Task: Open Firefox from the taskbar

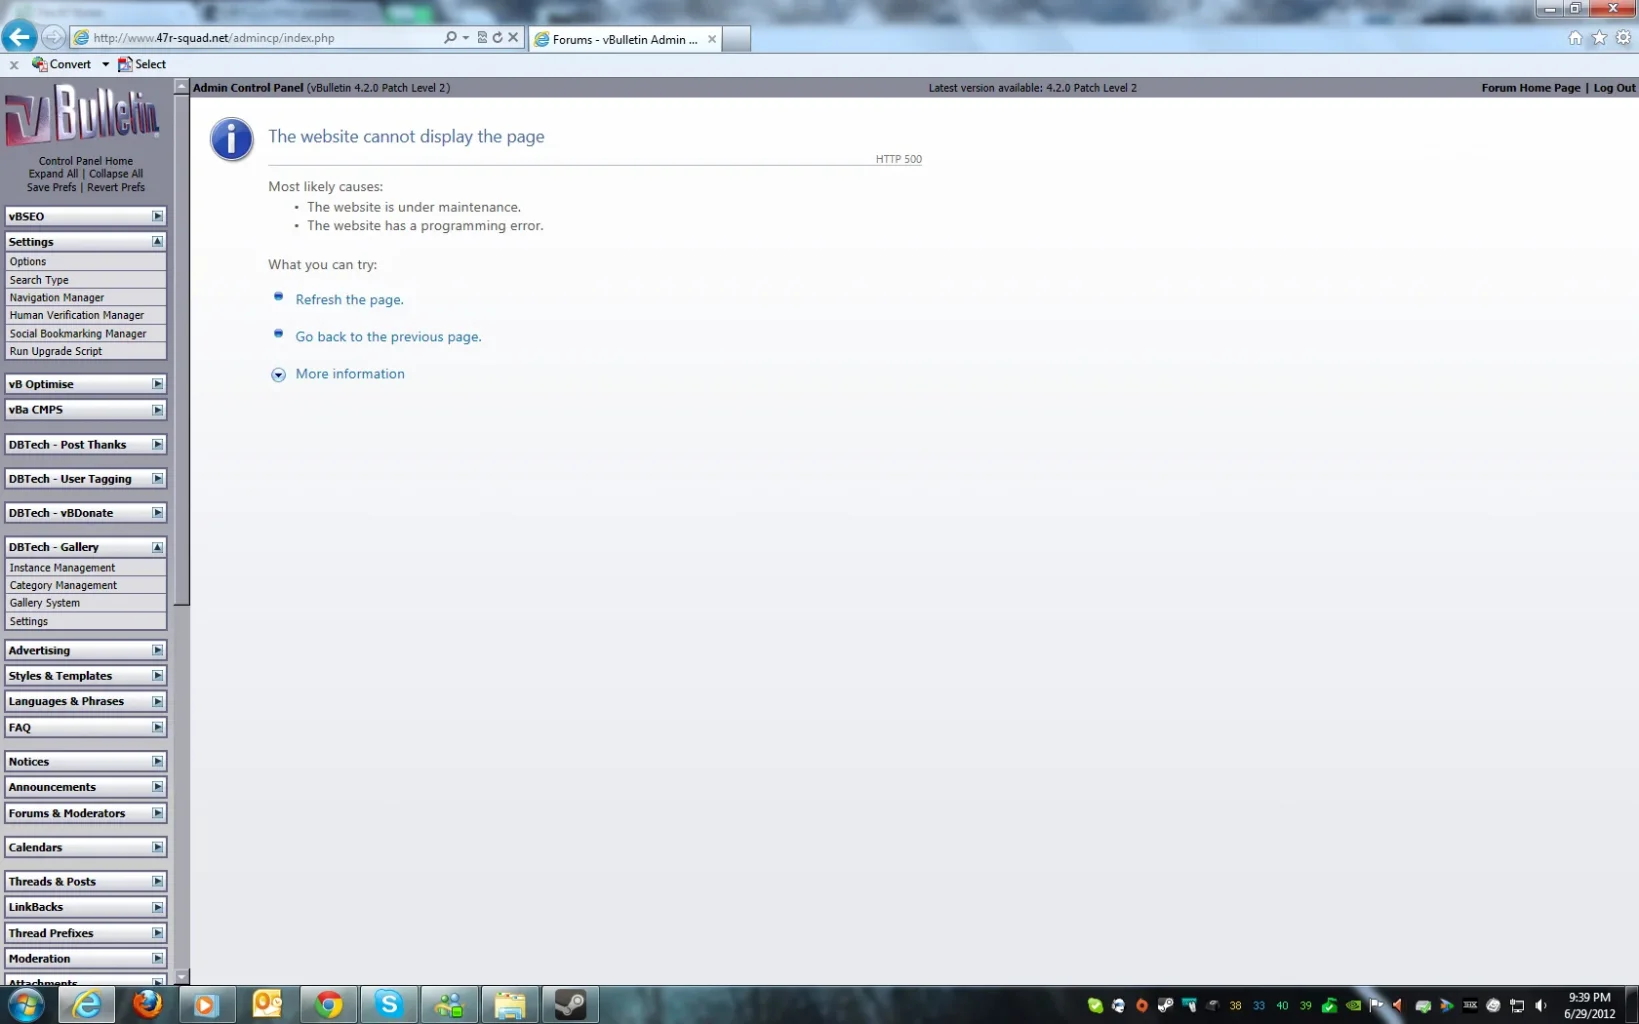Action: (147, 1004)
